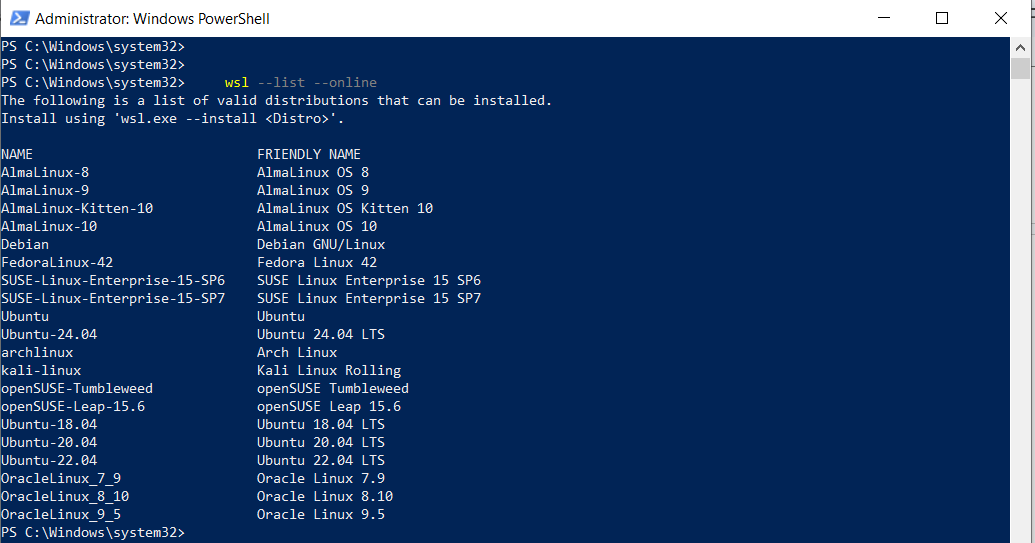
Task: Click the empty scrollbar track below the thumb
Action: pos(1020,300)
